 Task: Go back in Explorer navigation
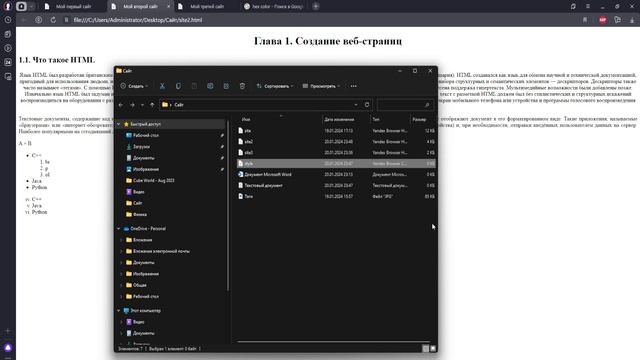click(x=121, y=105)
